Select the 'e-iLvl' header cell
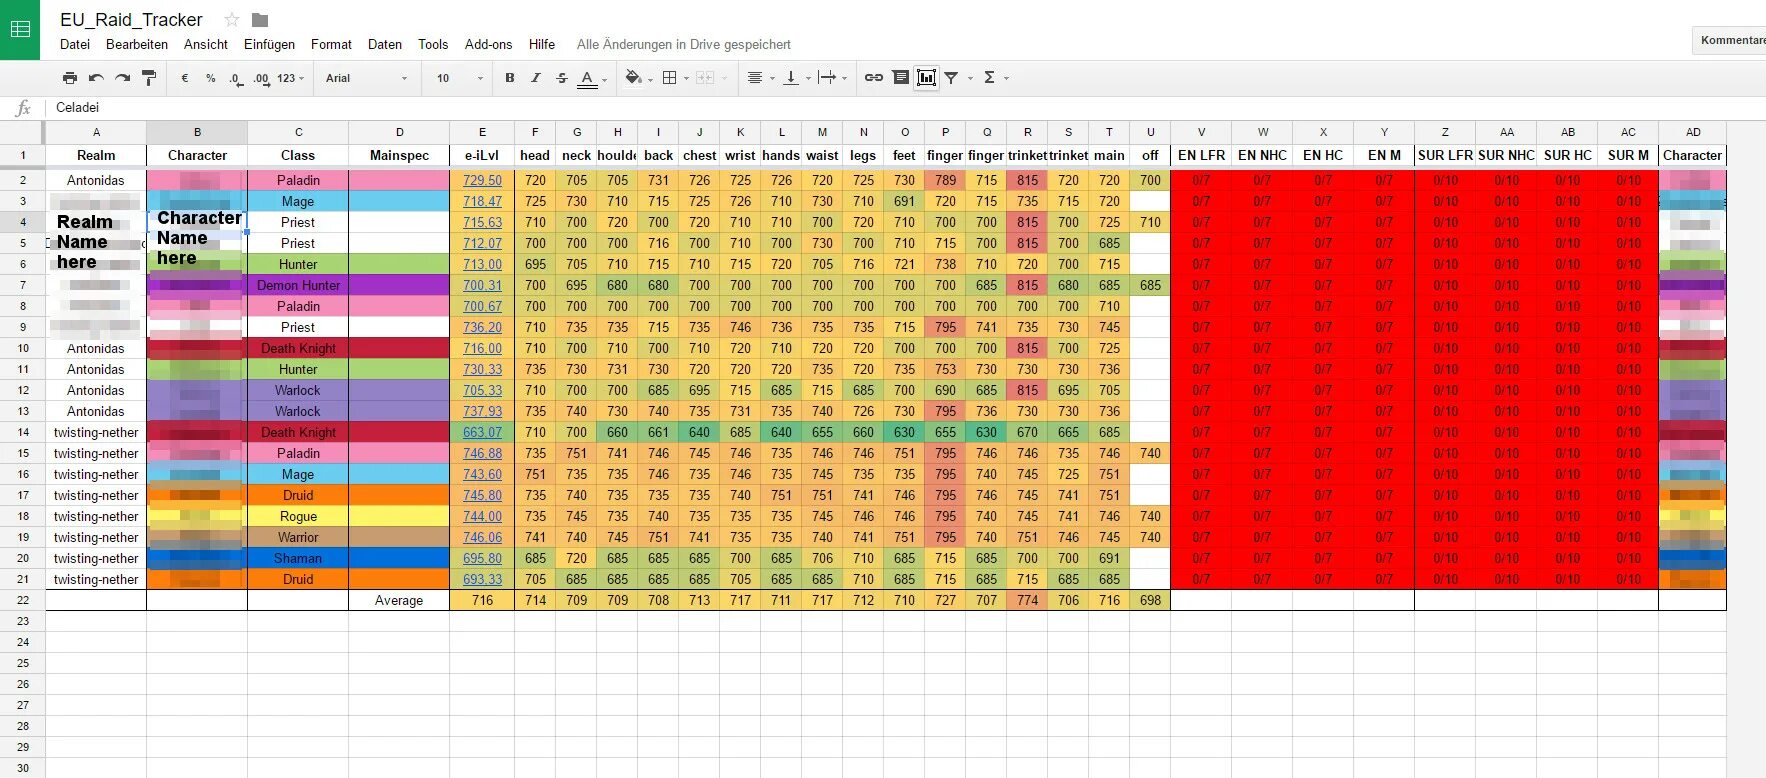1766x778 pixels. [x=482, y=155]
